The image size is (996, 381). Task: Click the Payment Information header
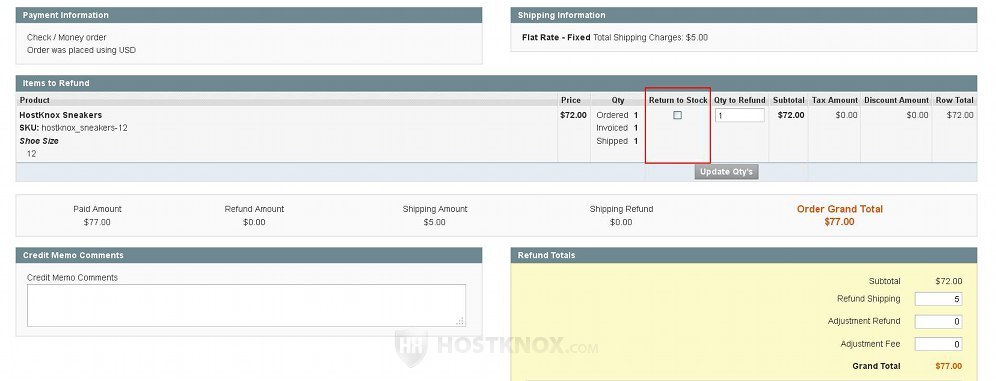tap(249, 15)
